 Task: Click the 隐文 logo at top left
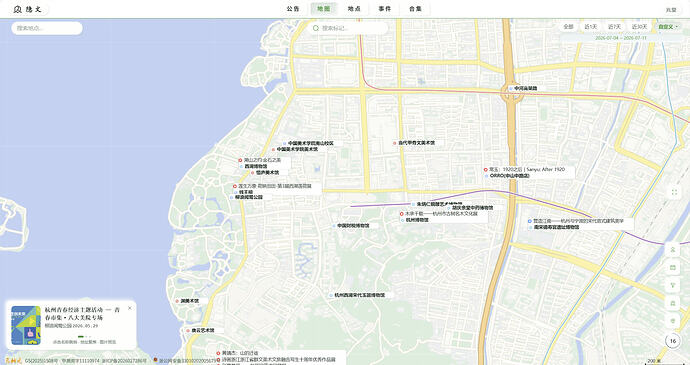click(28, 9)
